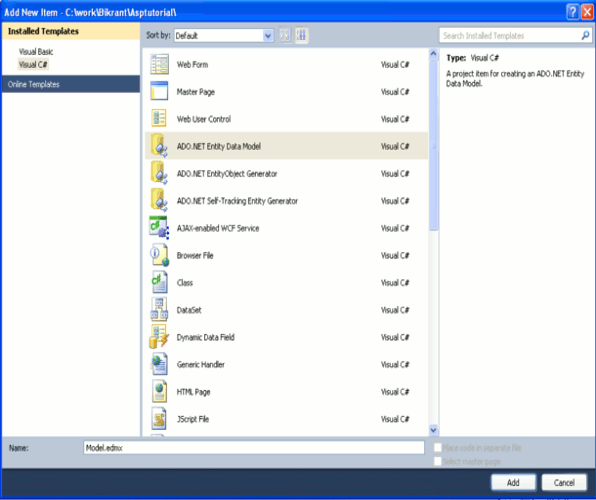Click the Master Page template icon
596x500 pixels.
point(159,91)
